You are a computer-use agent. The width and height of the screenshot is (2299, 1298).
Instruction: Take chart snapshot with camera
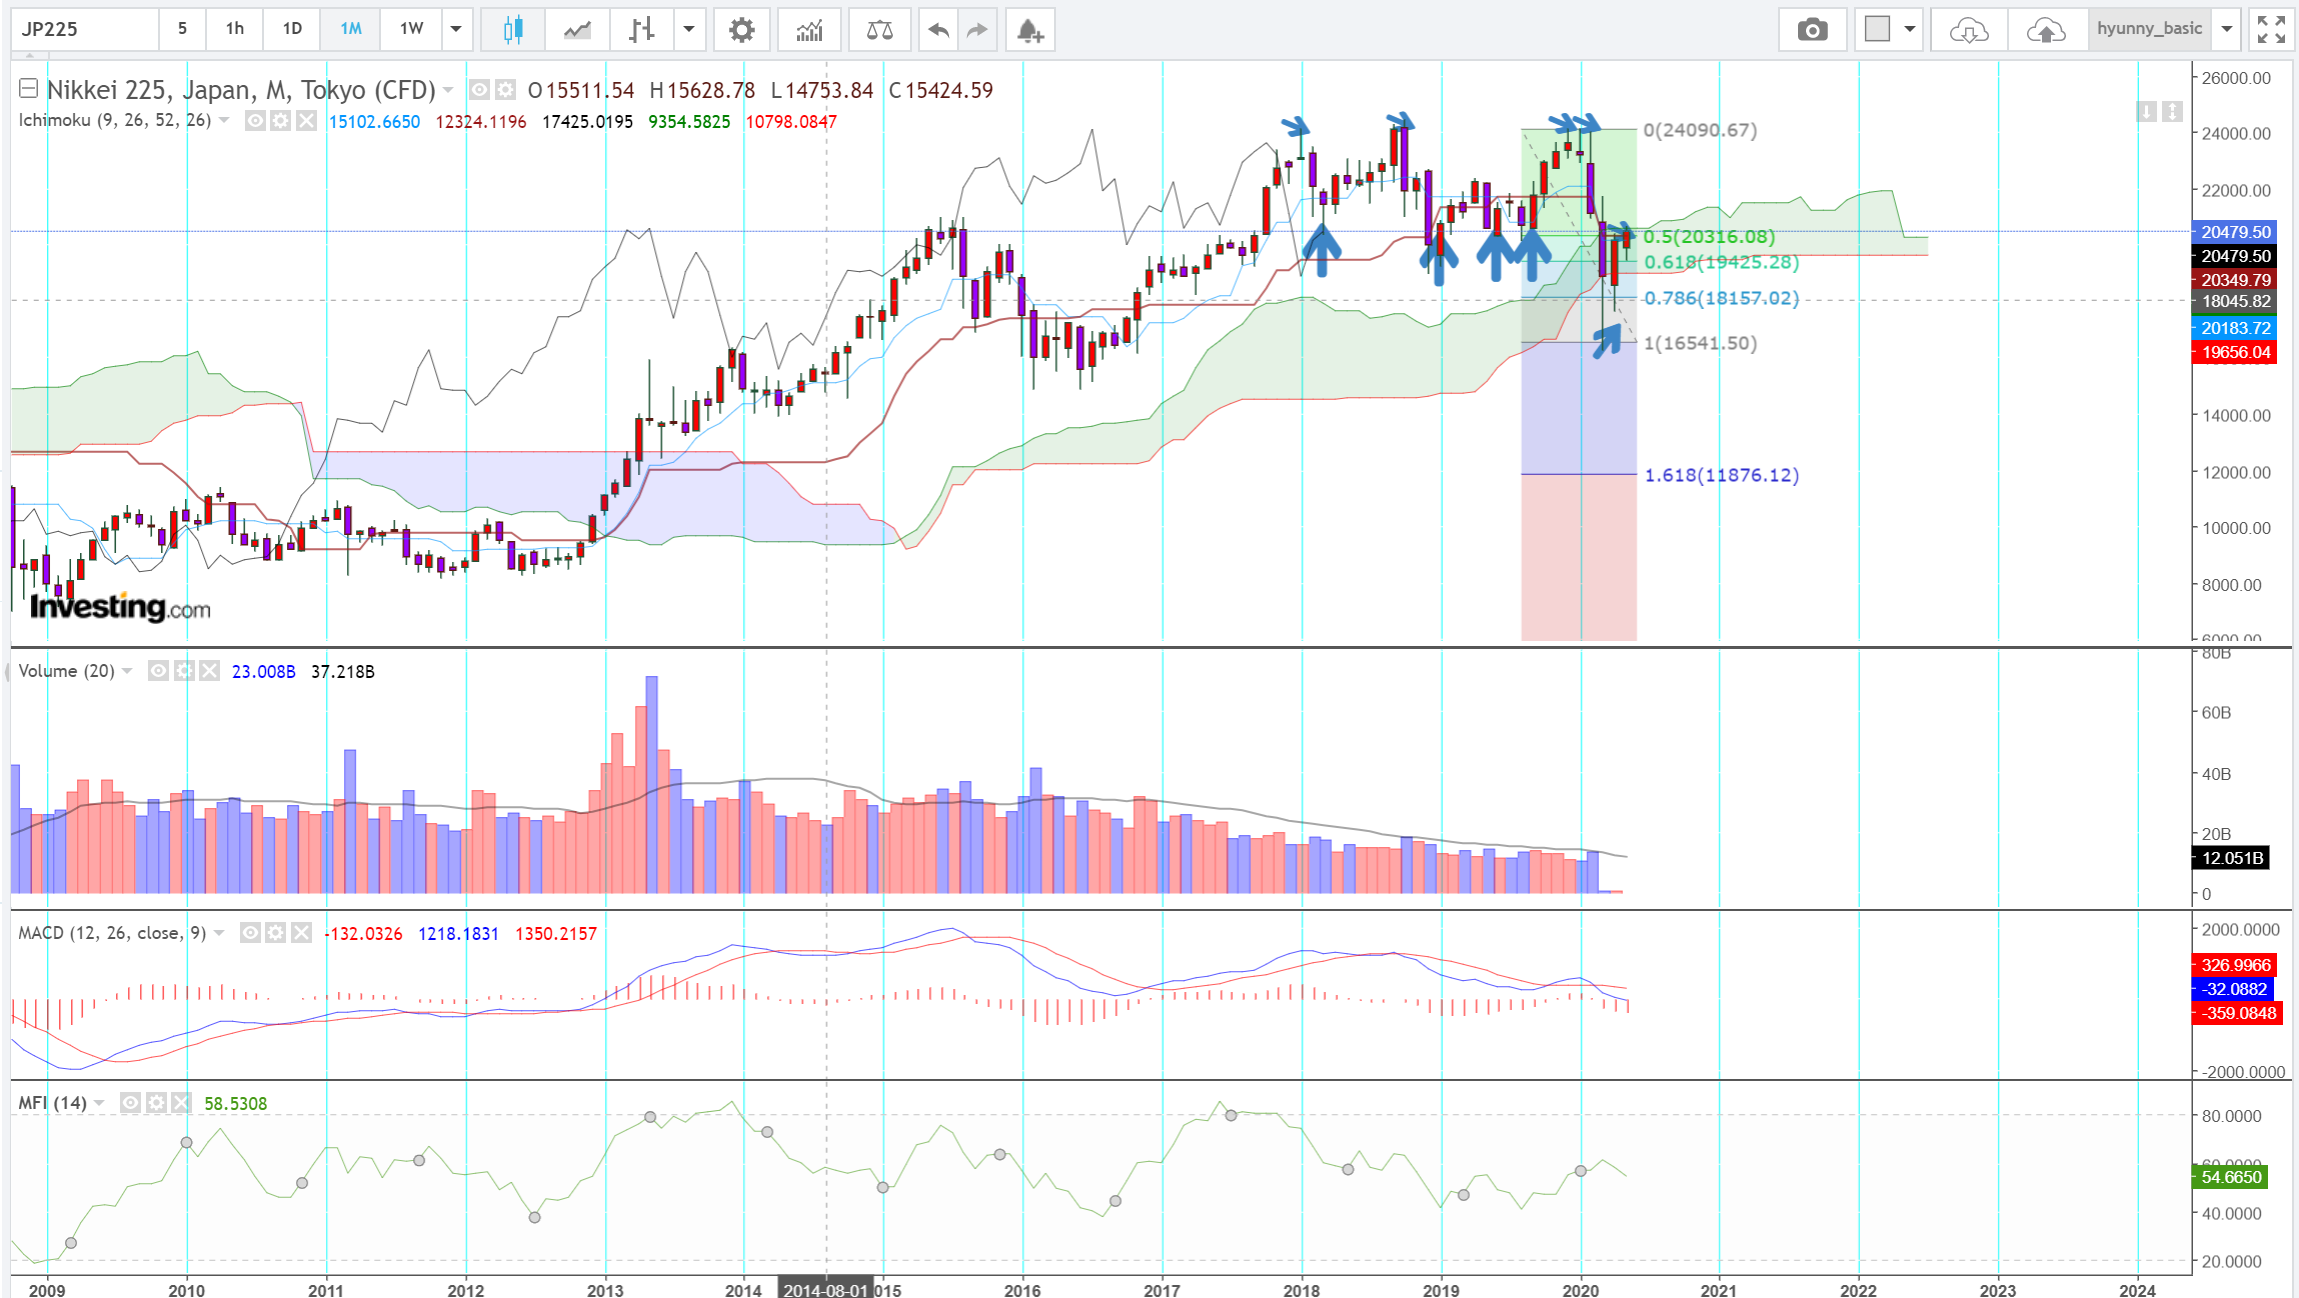[x=1812, y=29]
